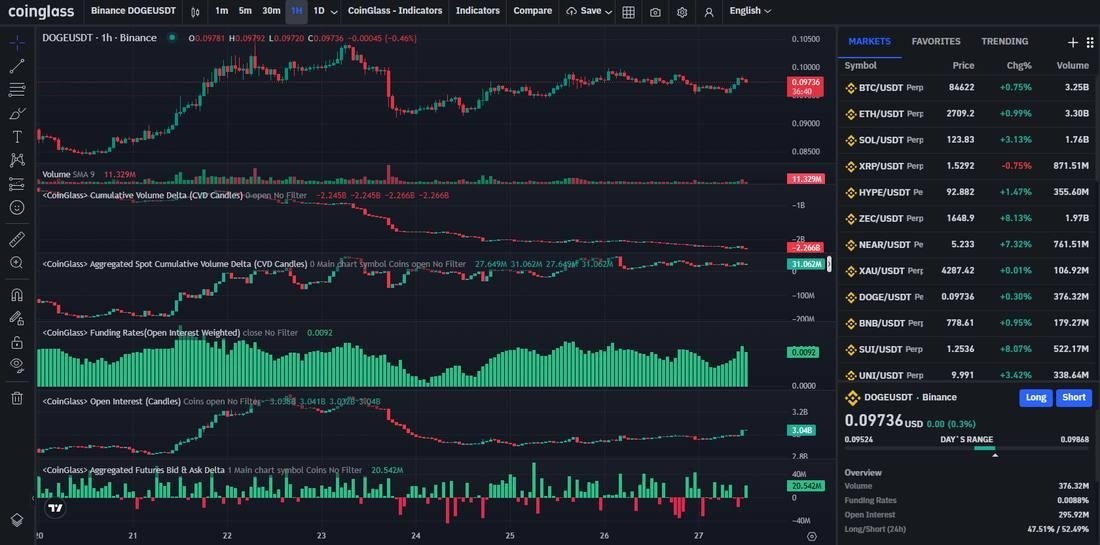This screenshot has height=545, width=1100.
Task: Select XAU/USDT Perp in markets list
Action: point(968,271)
